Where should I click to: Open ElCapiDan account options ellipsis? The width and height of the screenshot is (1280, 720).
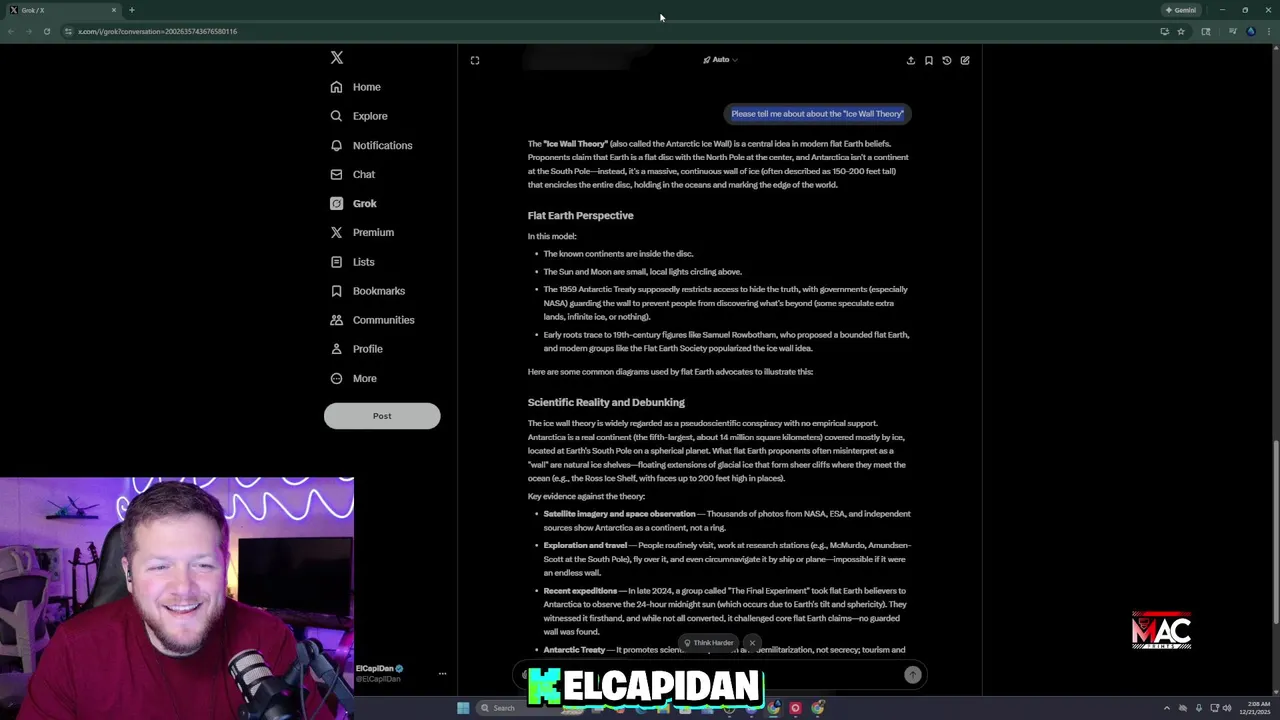point(442,674)
